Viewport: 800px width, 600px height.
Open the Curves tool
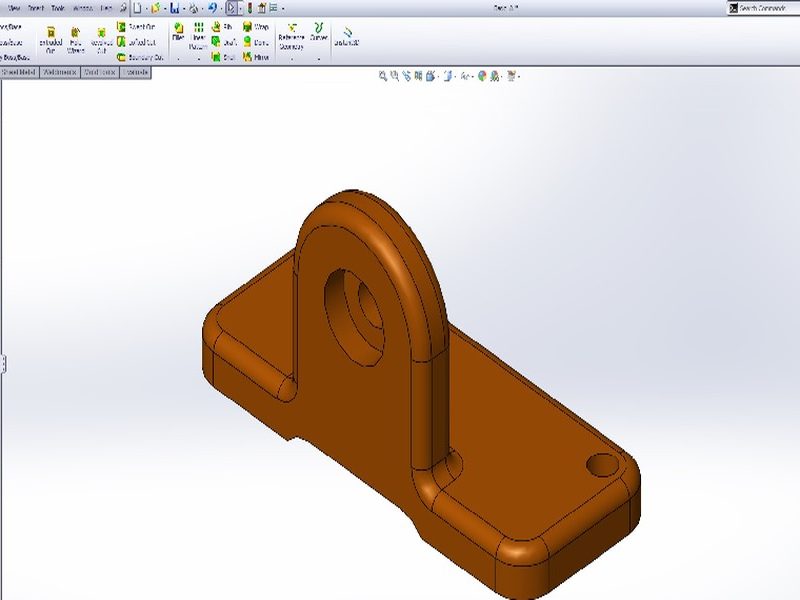[x=319, y=32]
